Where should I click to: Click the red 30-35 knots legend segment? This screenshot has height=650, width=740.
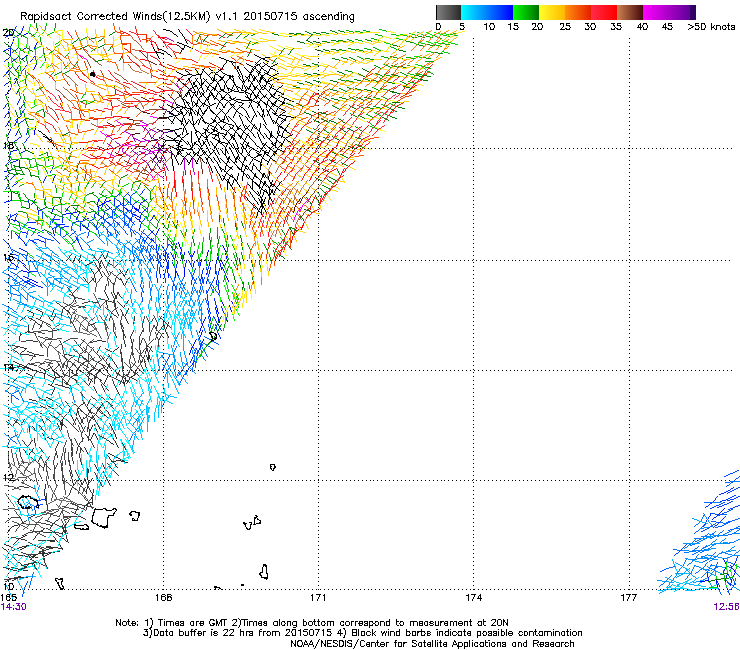pos(604,12)
